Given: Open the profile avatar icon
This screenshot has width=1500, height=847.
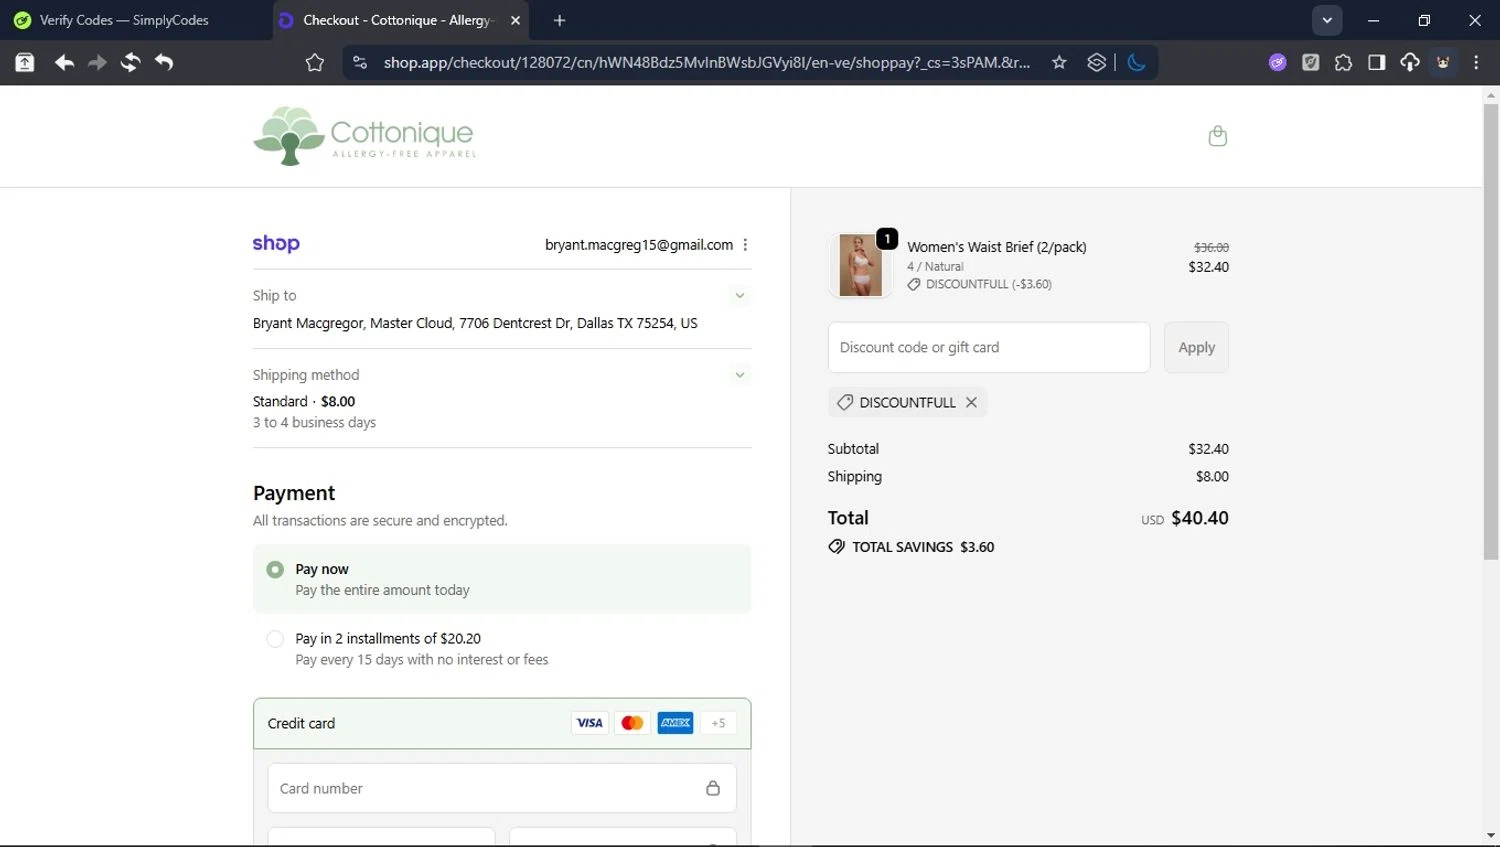Looking at the screenshot, I should pyautogui.click(x=1443, y=62).
